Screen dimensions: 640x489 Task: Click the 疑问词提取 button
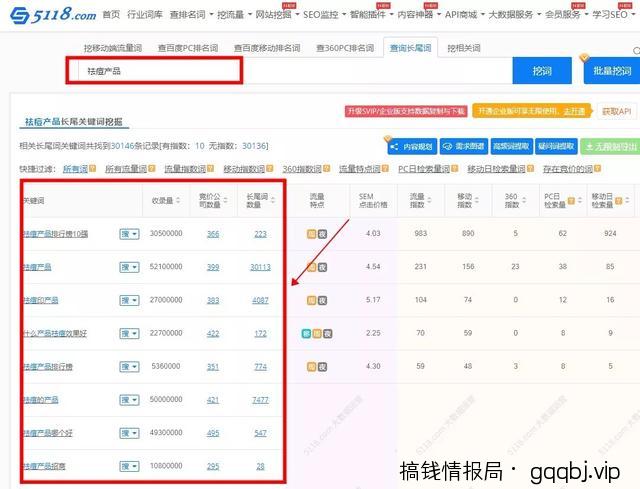pyautogui.click(x=556, y=146)
